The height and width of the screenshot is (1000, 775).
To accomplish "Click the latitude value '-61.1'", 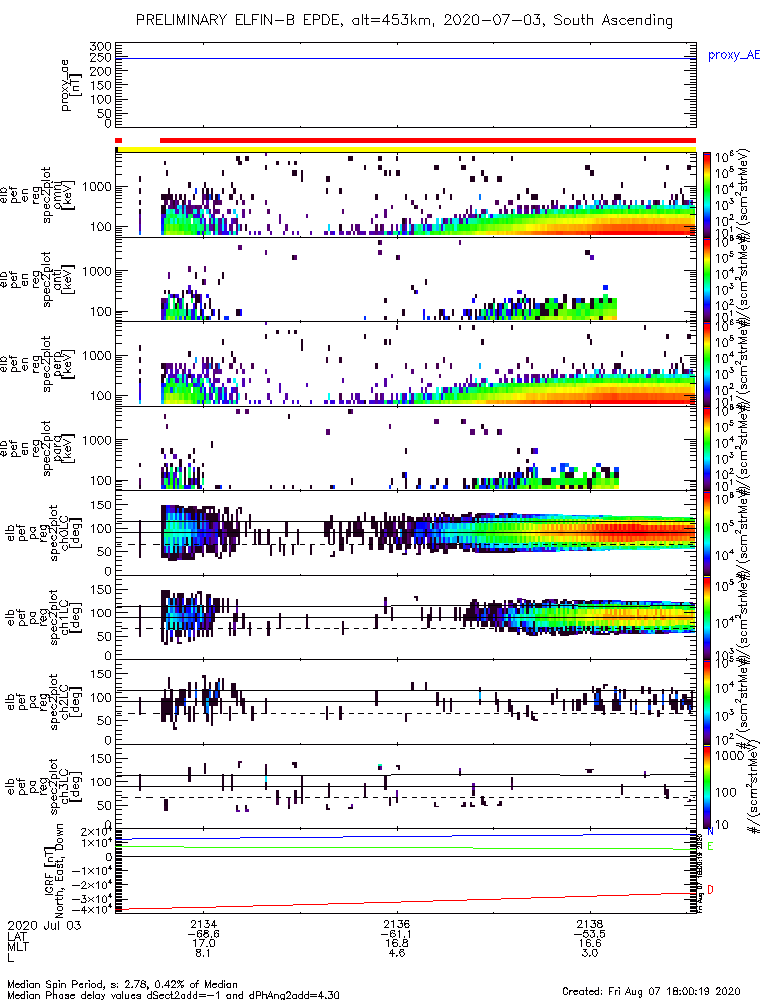I will tap(397, 934).
